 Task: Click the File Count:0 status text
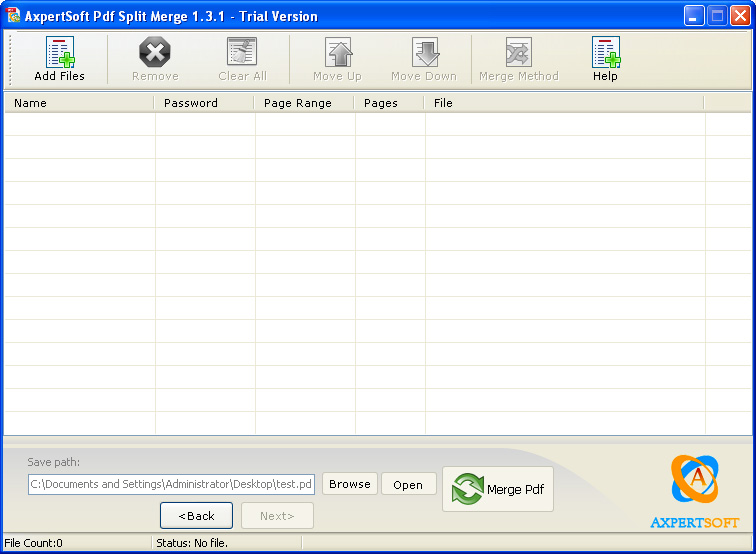pos(33,543)
